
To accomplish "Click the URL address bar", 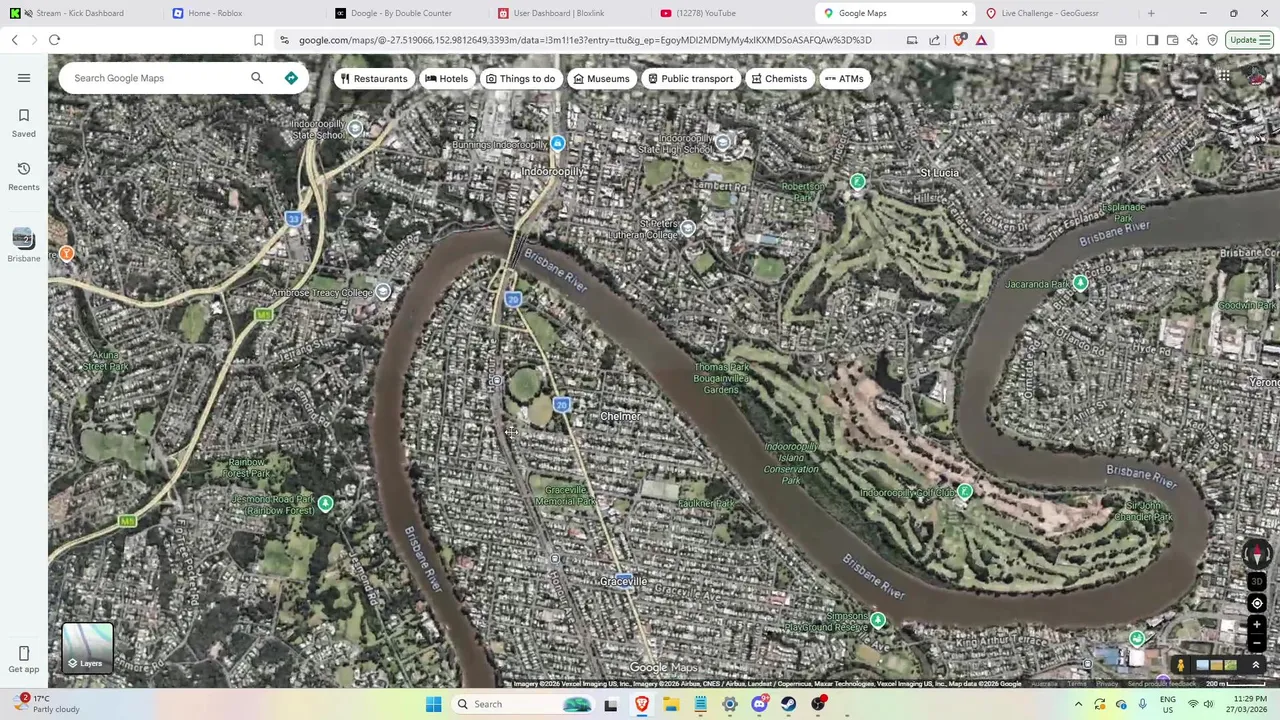I will pos(585,40).
